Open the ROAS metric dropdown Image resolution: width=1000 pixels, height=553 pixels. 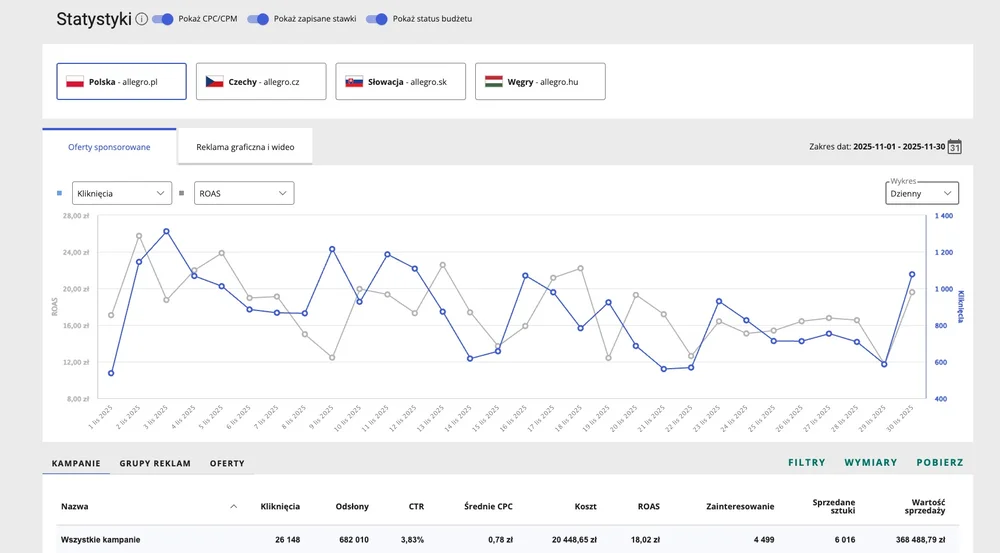[x=243, y=193]
